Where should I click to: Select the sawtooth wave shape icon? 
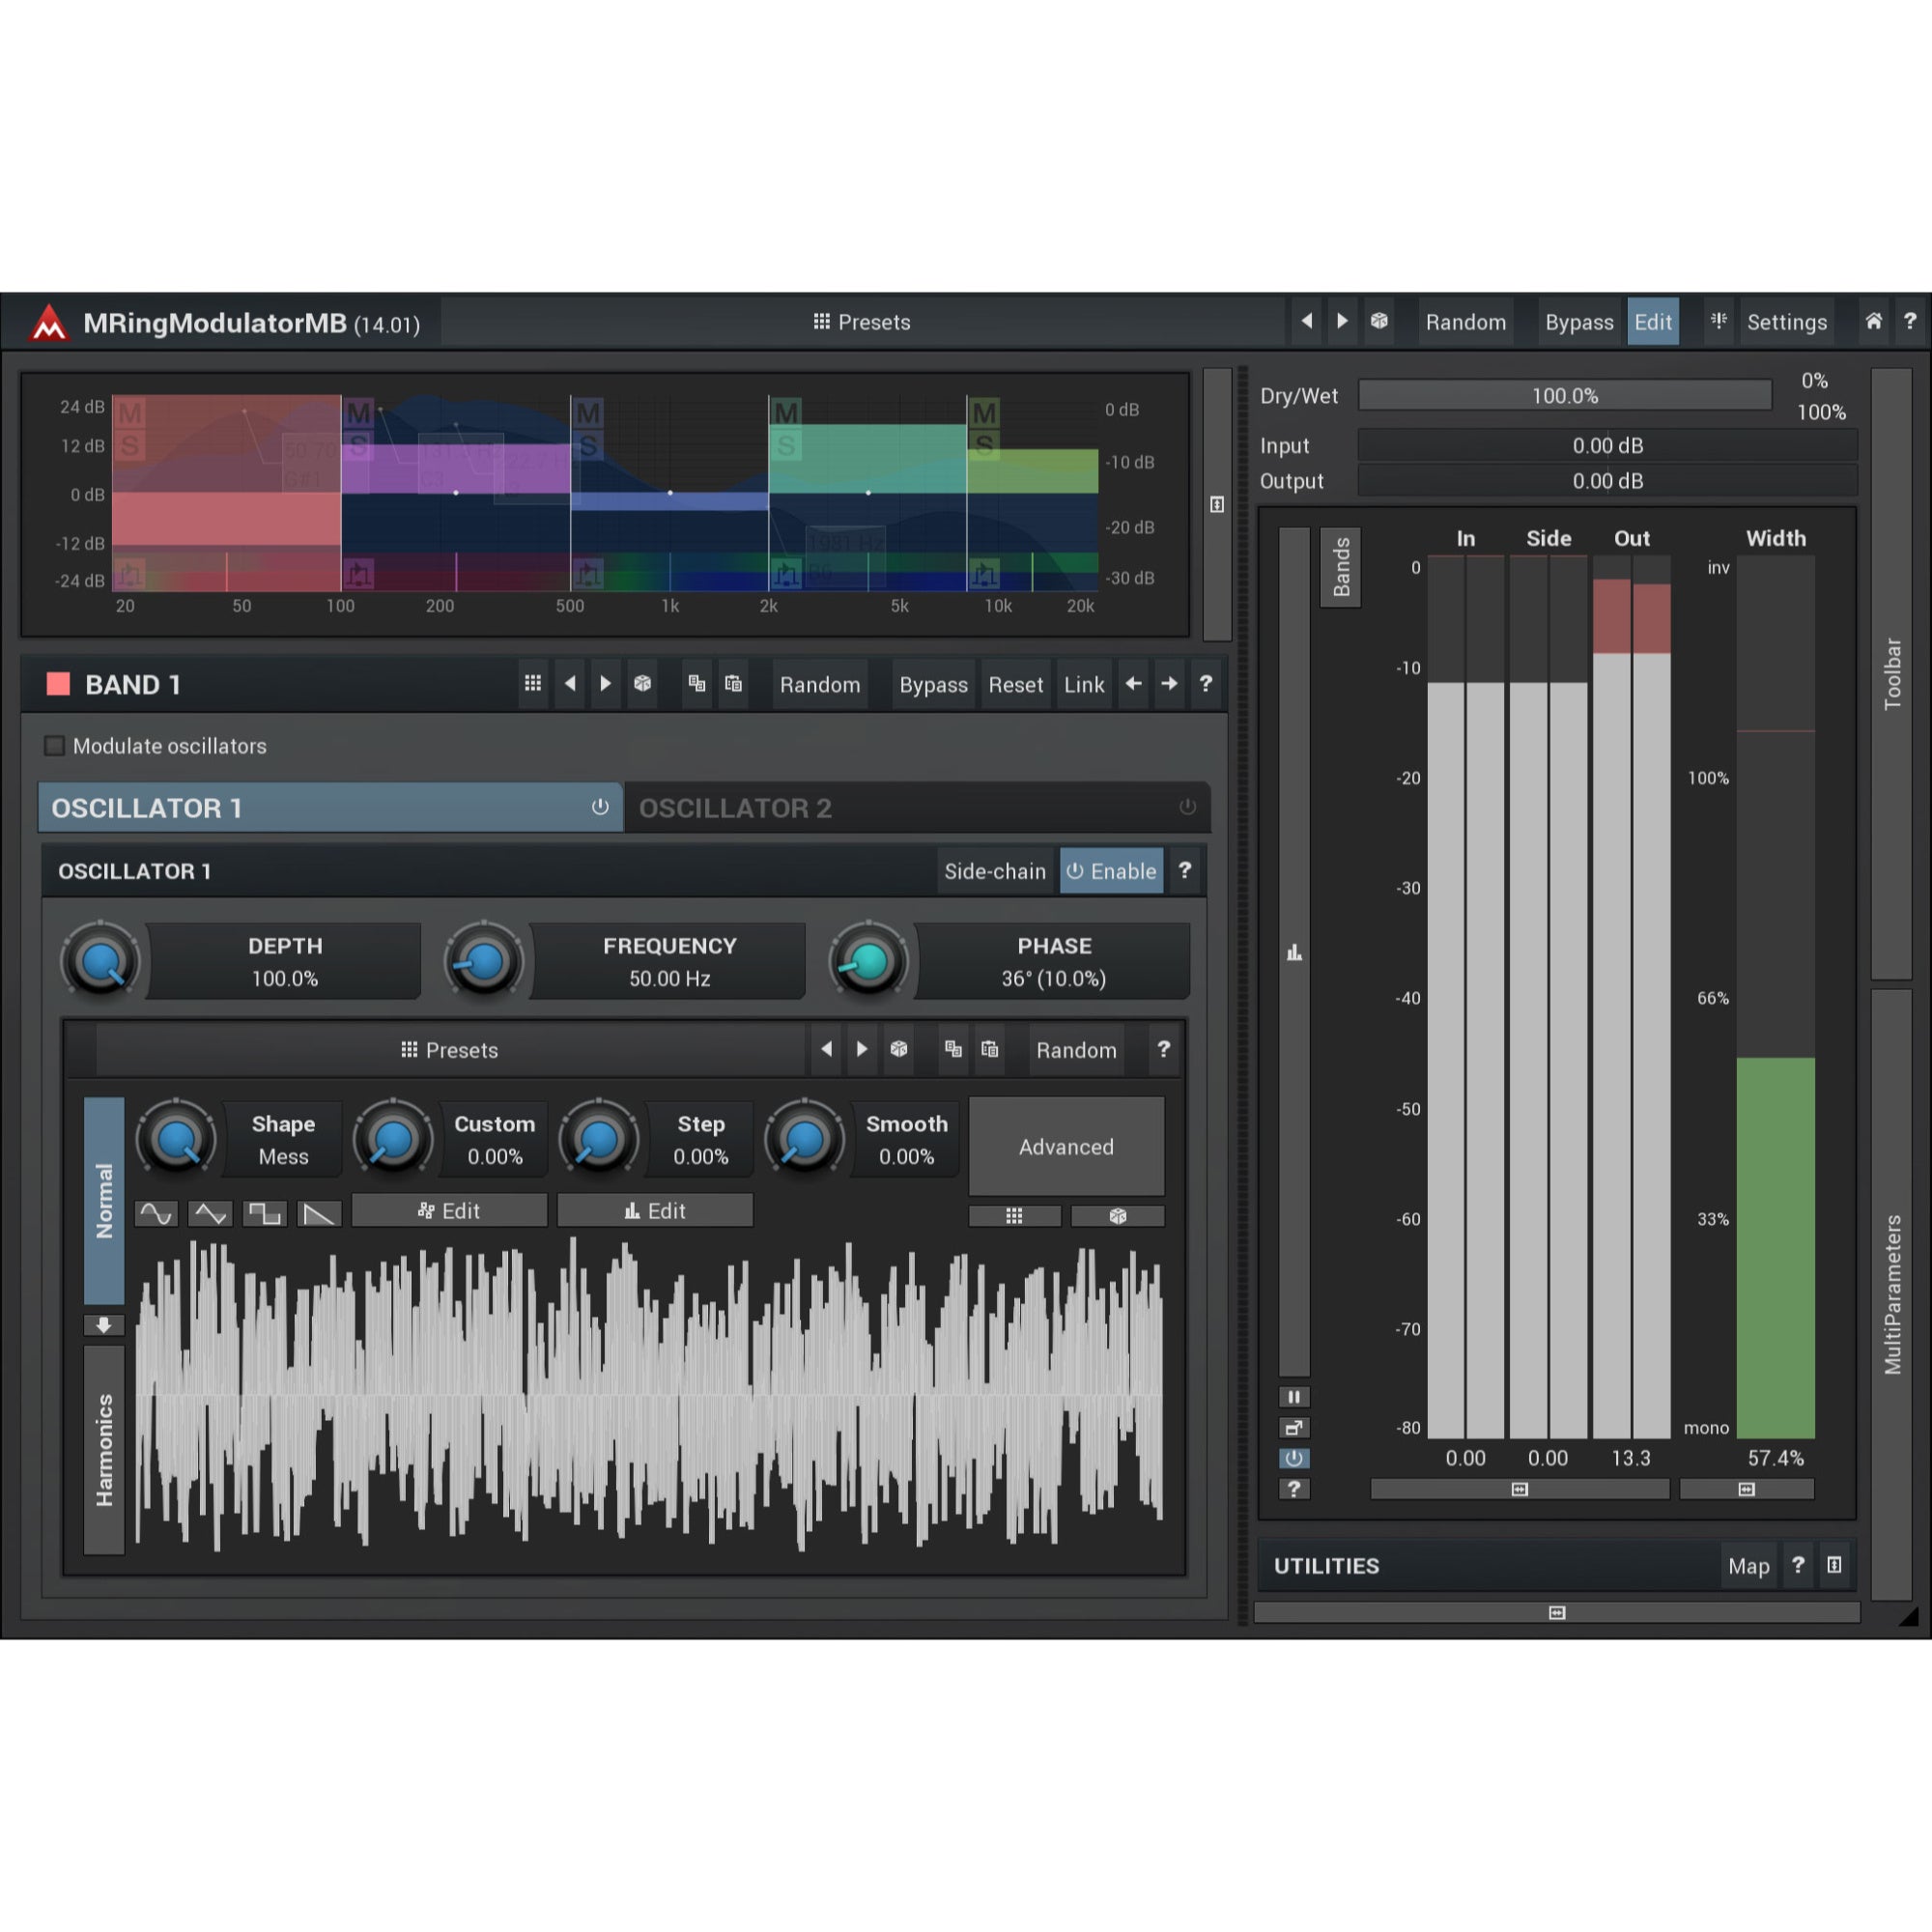coord(319,1214)
